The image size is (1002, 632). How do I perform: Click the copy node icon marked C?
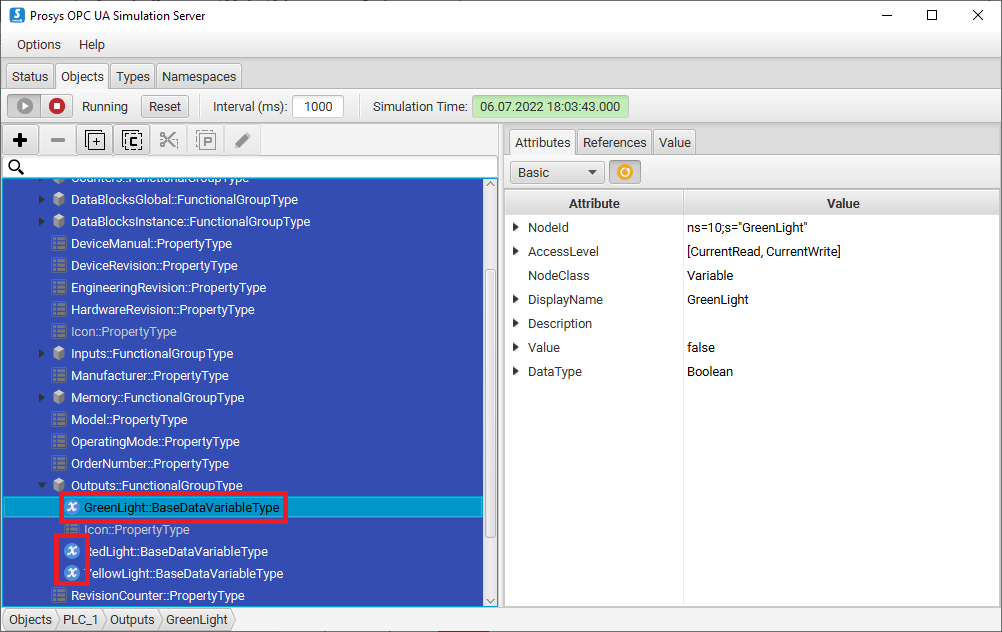point(132,141)
